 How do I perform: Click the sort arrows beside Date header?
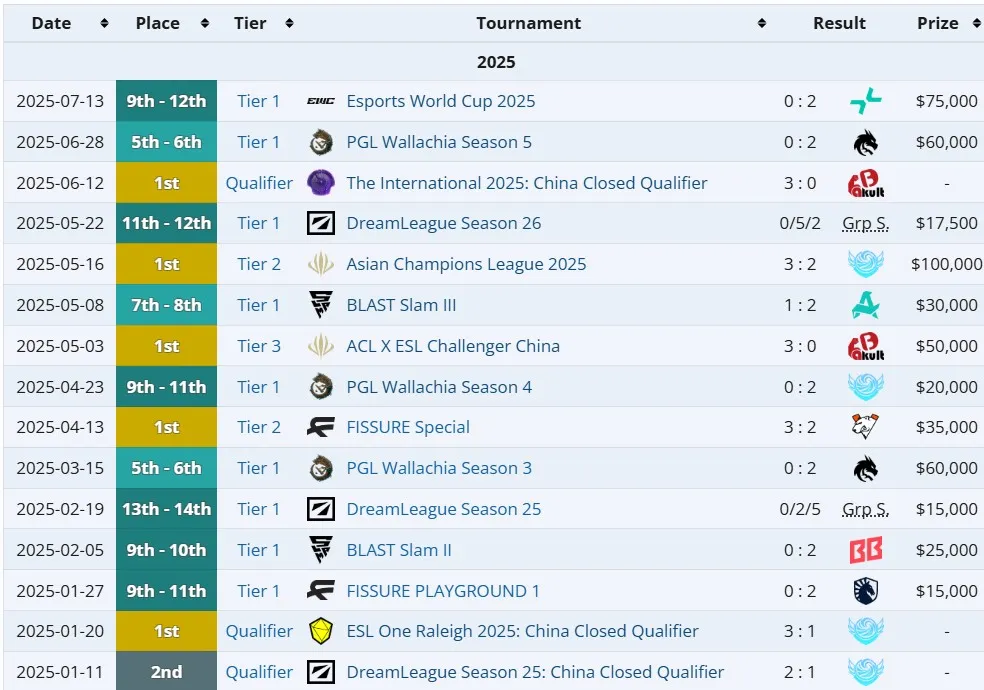point(104,23)
